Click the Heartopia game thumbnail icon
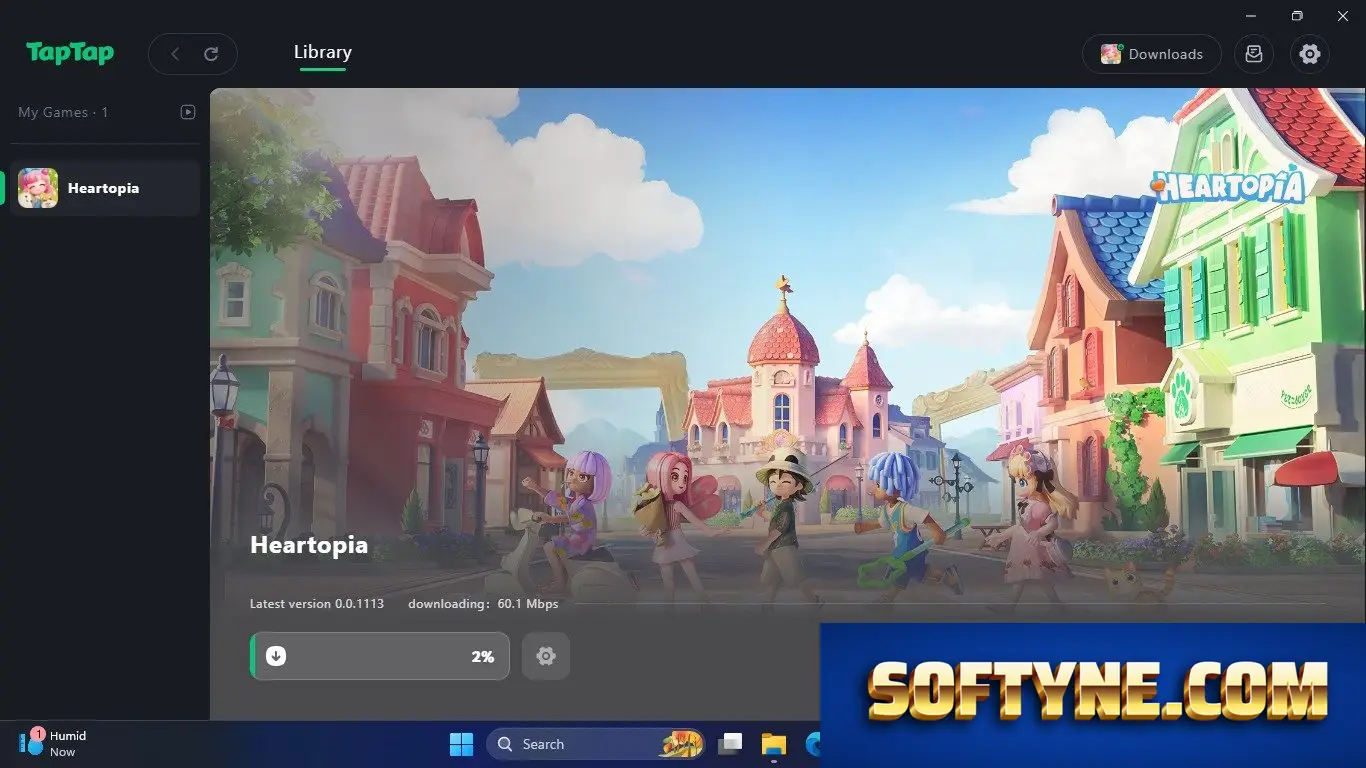This screenshot has height=768, width=1366. pyautogui.click(x=38, y=188)
